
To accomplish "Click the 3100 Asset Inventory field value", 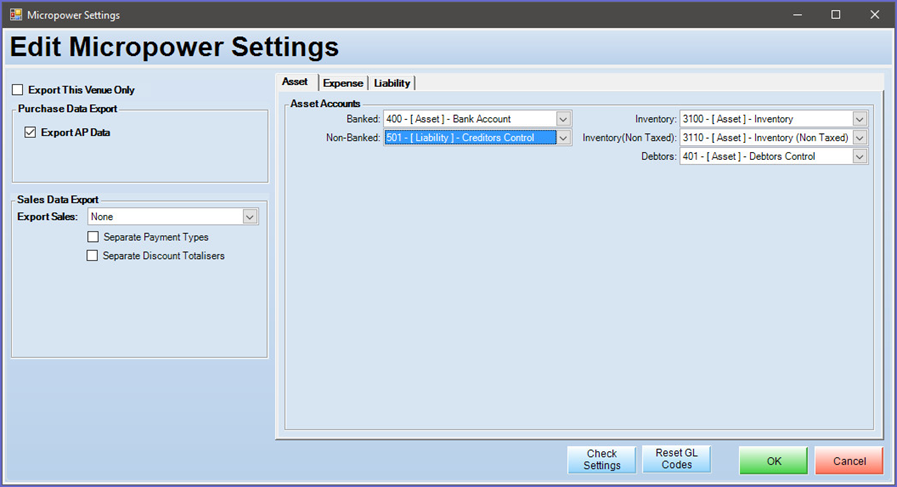I will [x=738, y=119].
